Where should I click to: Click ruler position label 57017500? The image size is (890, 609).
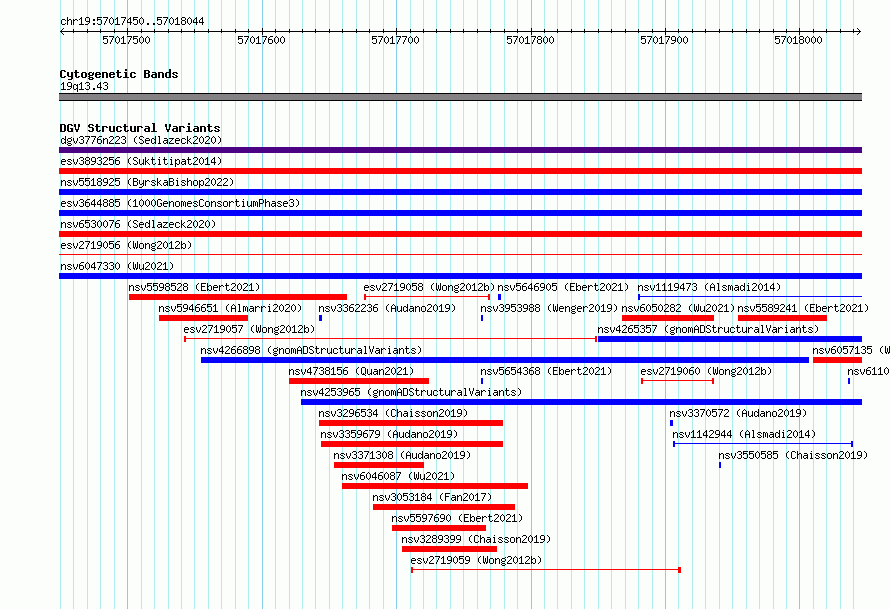tap(126, 40)
